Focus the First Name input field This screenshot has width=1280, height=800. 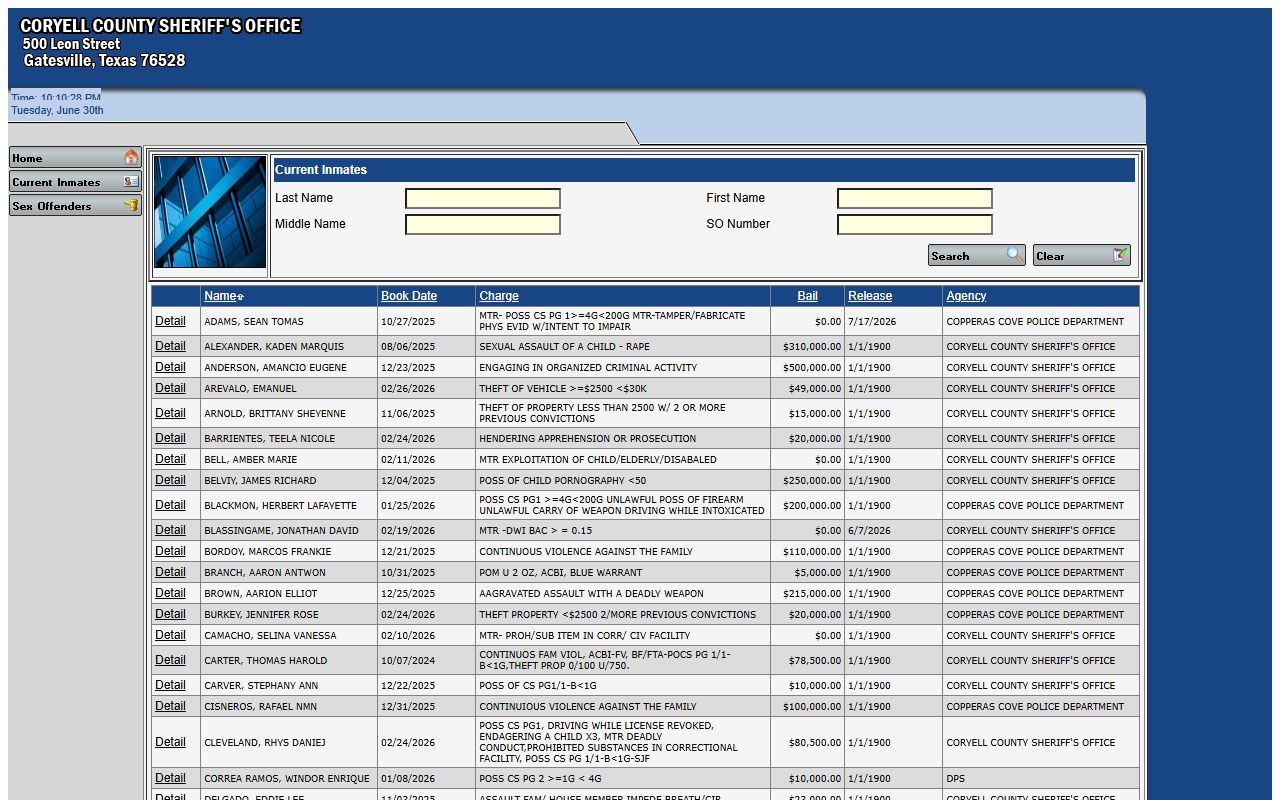(915, 198)
